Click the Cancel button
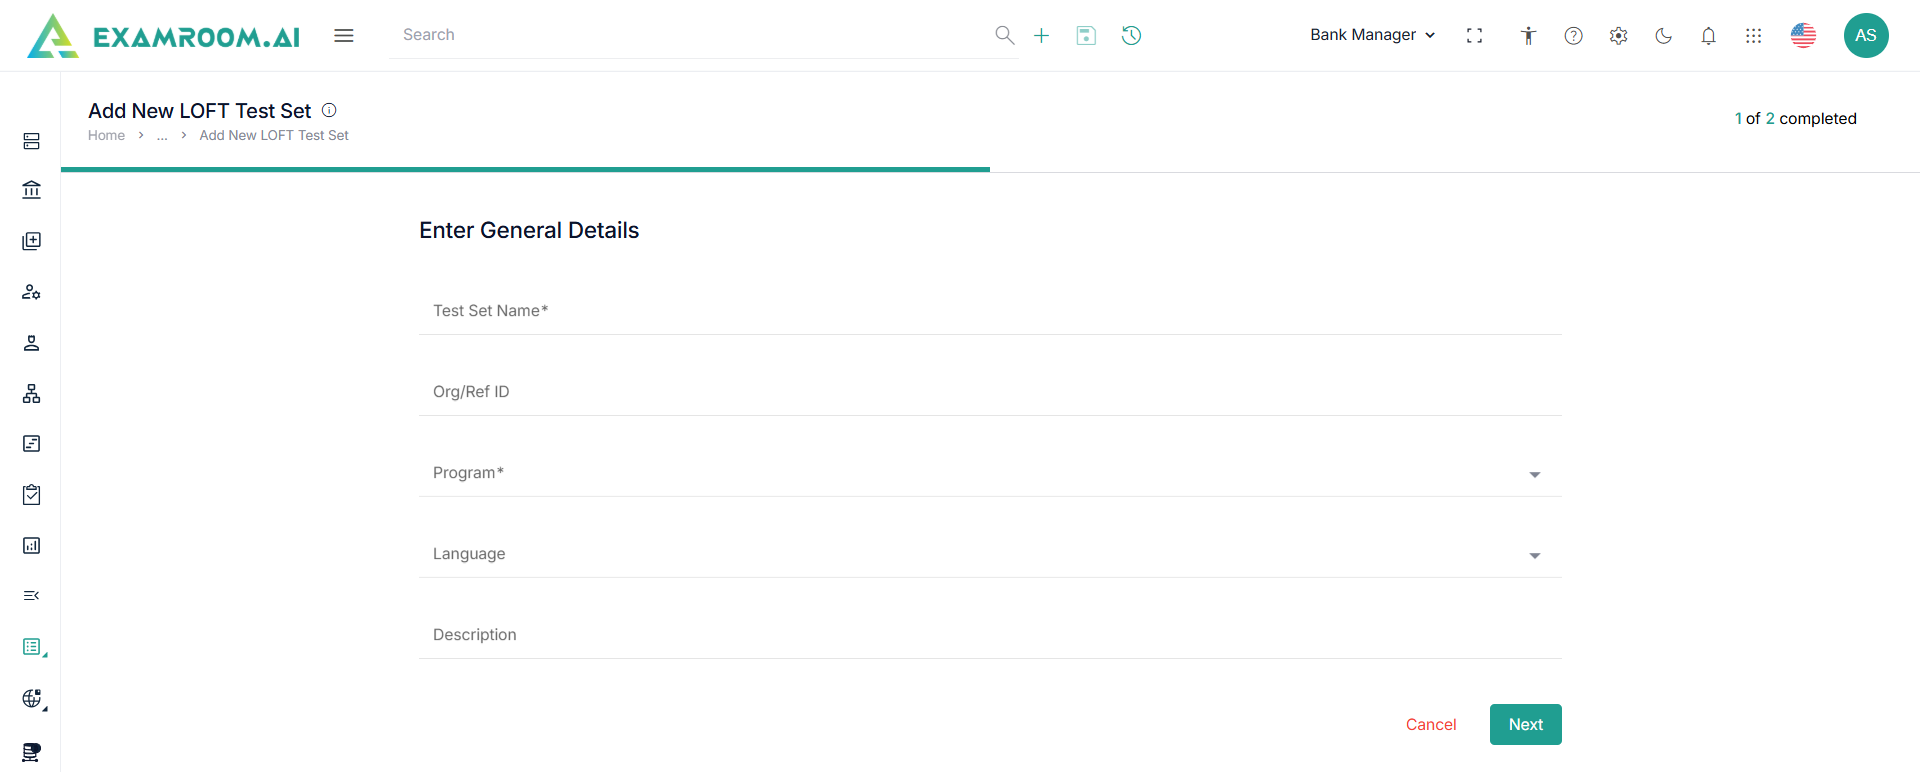 1431,724
